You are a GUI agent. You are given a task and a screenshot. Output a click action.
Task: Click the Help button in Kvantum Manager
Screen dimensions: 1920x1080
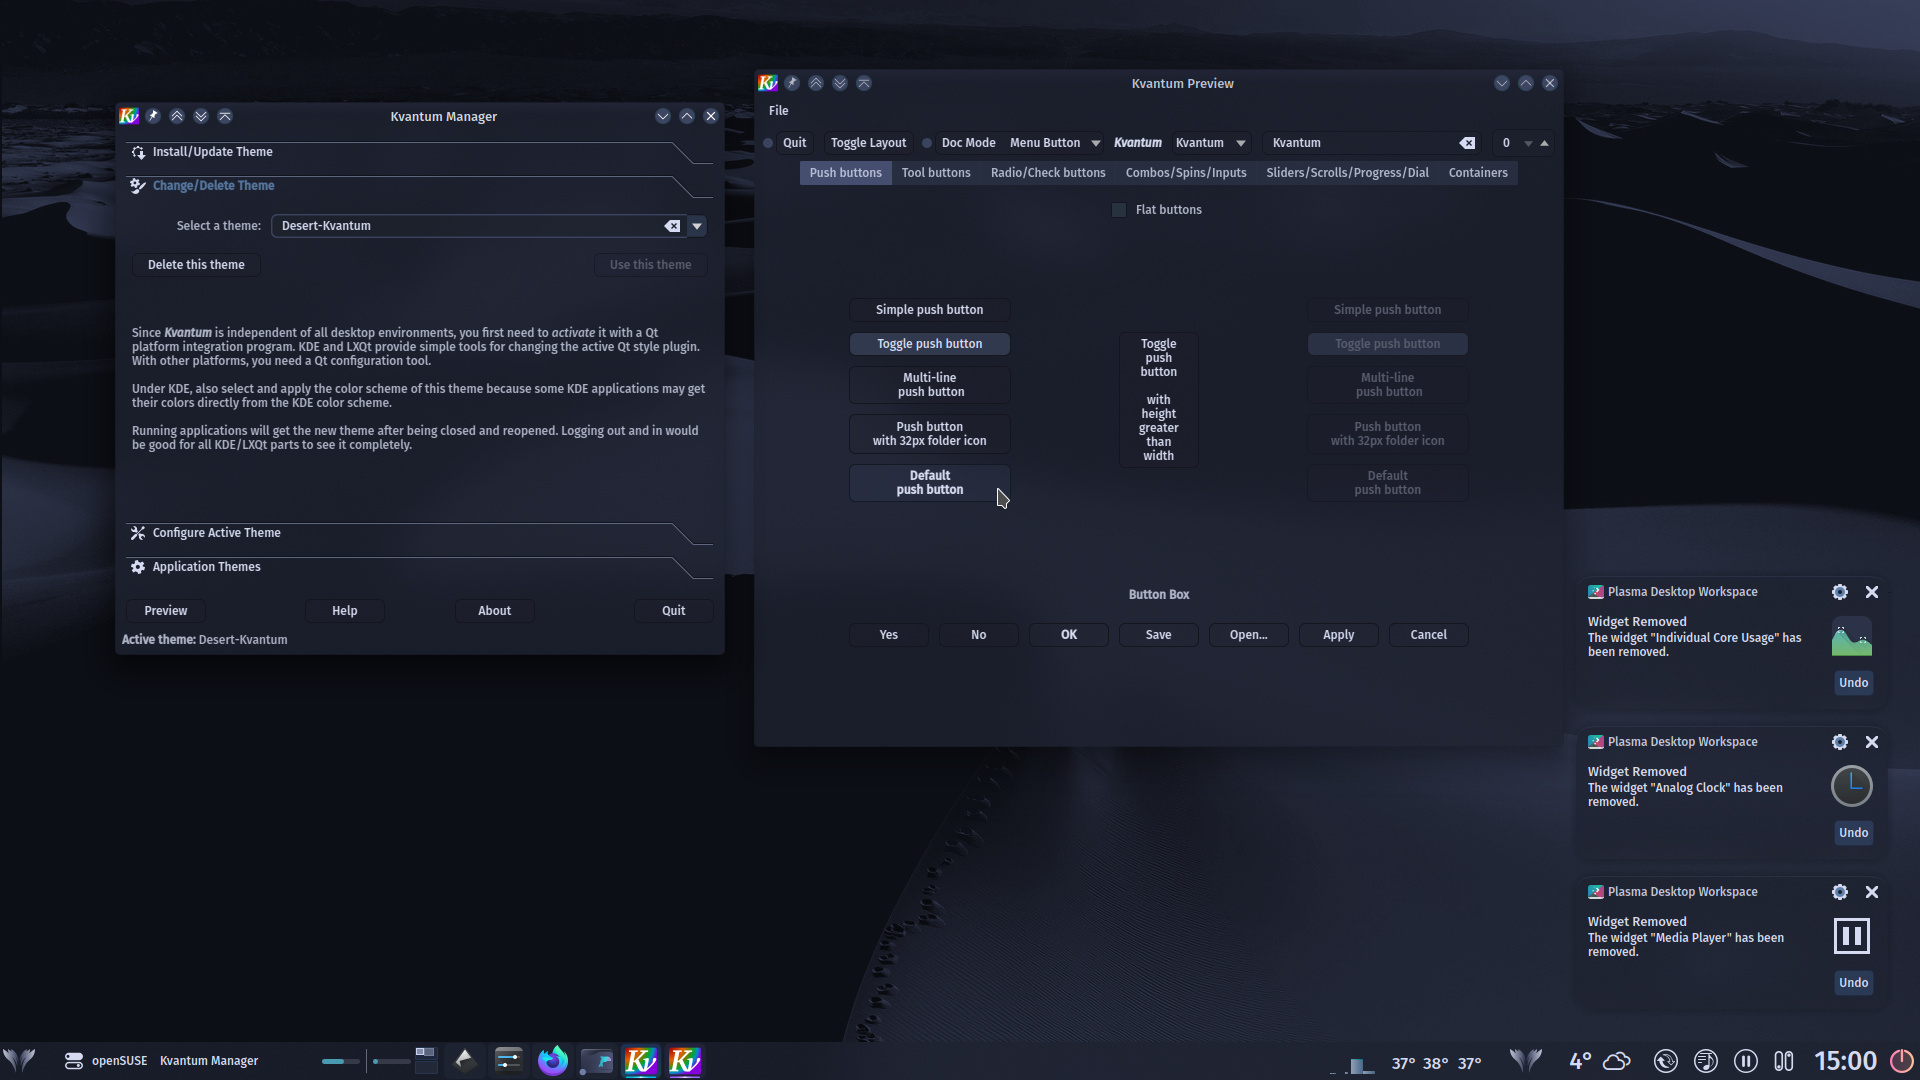point(345,611)
